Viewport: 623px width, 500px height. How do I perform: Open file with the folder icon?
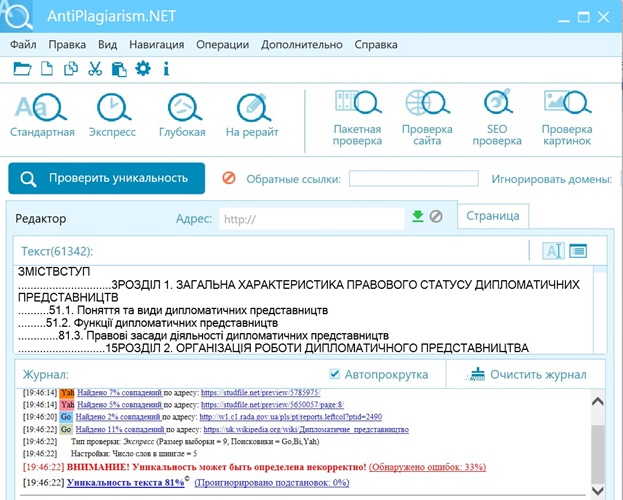pyautogui.click(x=22, y=69)
